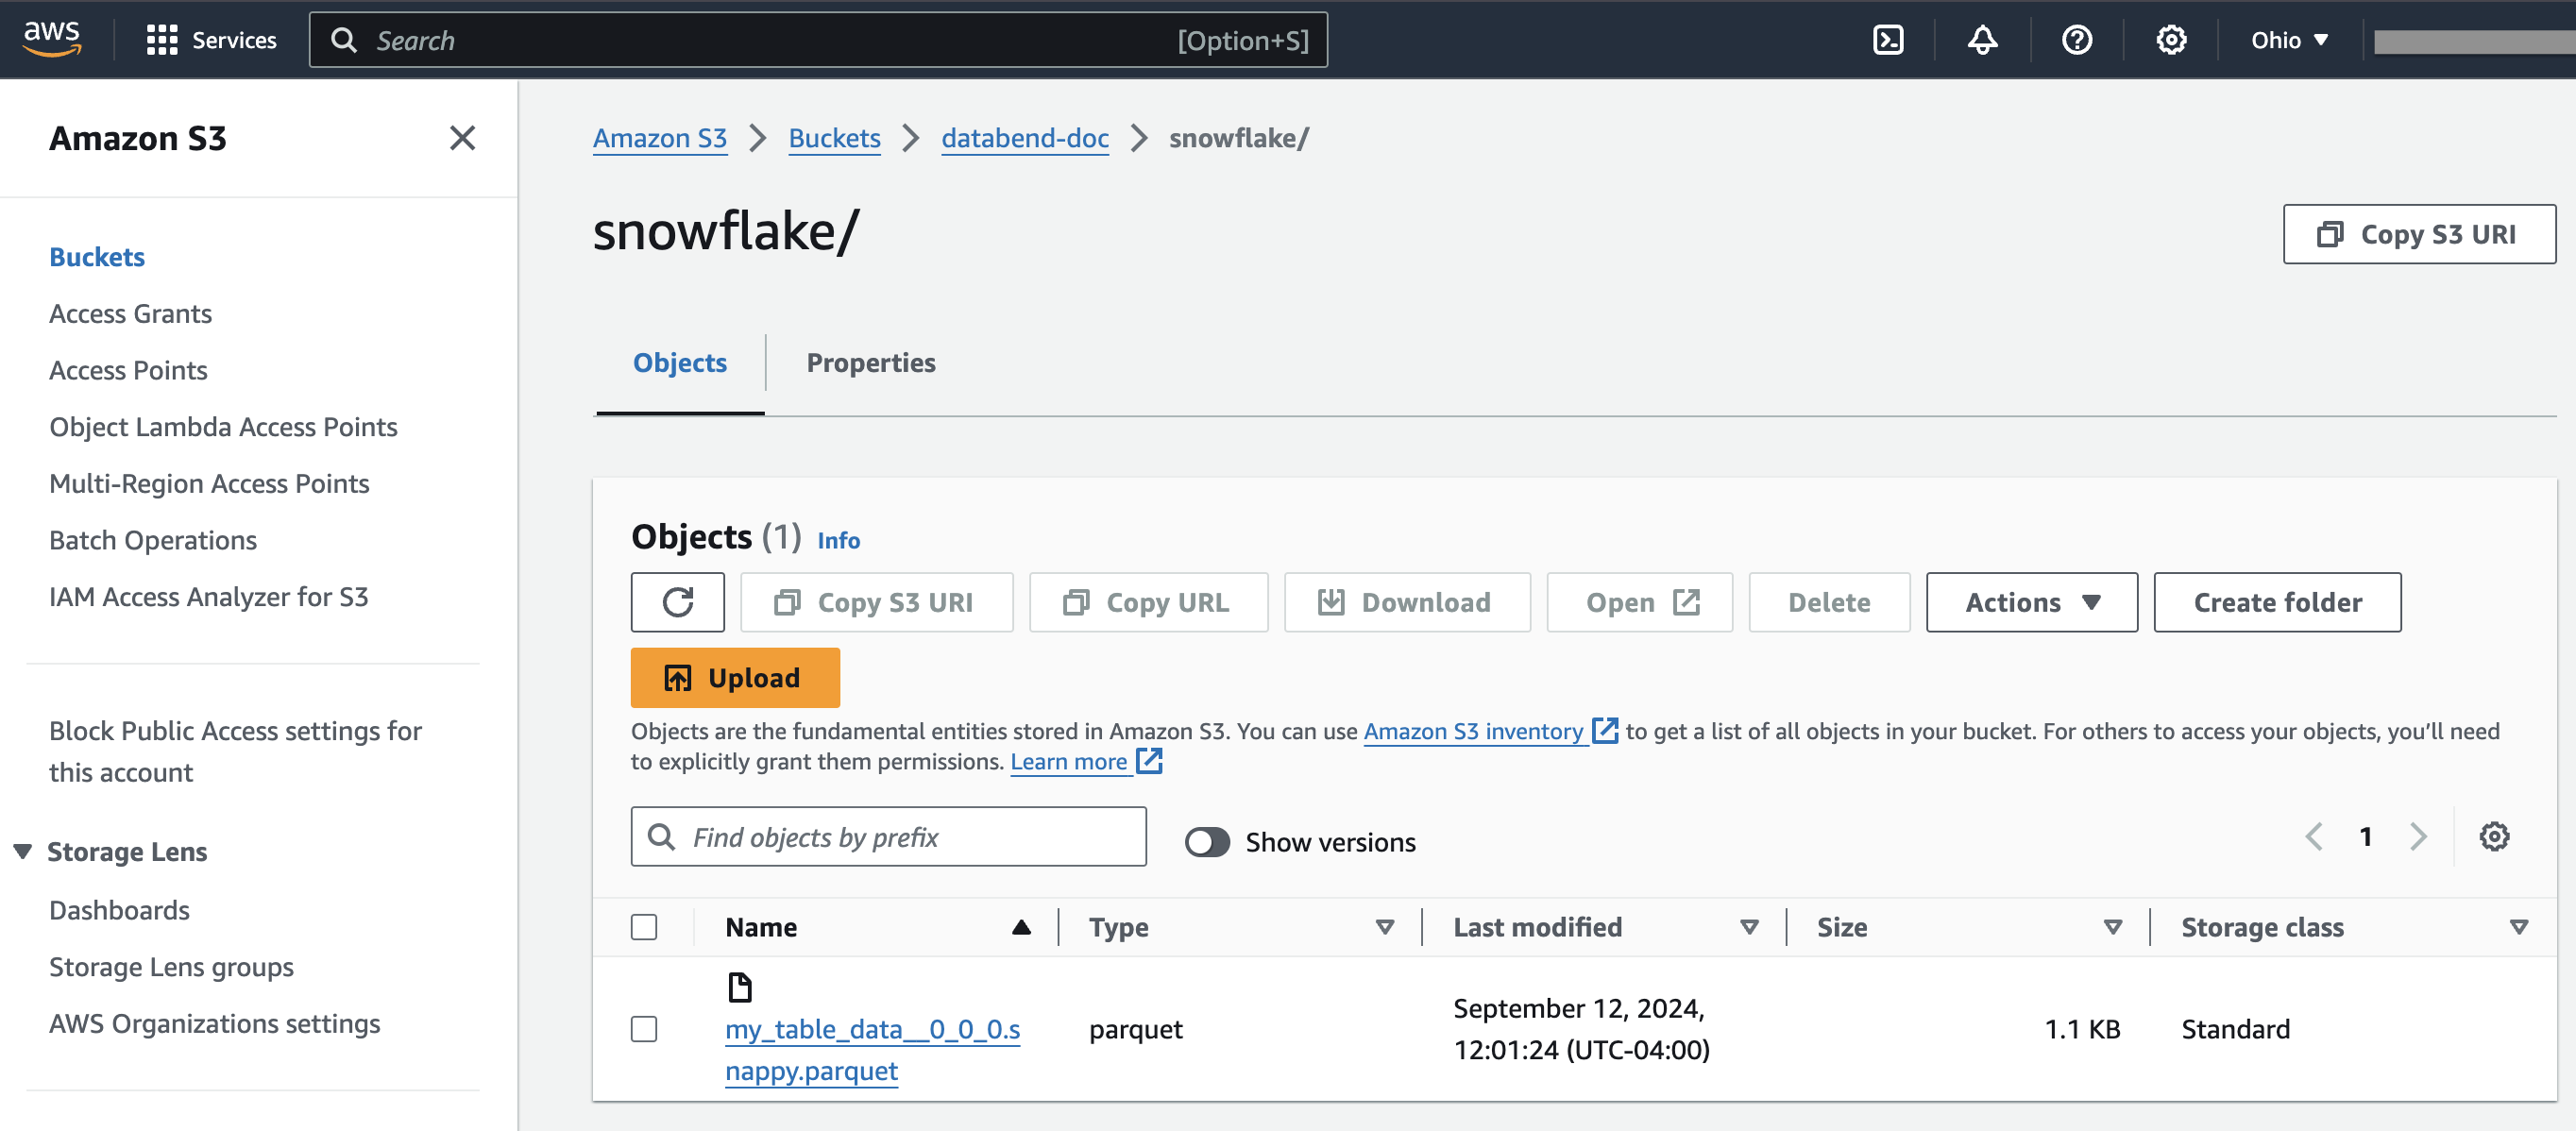Sort by Name ascending arrow
Viewport: 2576px width, 1131px height.
coord(1021,927)
